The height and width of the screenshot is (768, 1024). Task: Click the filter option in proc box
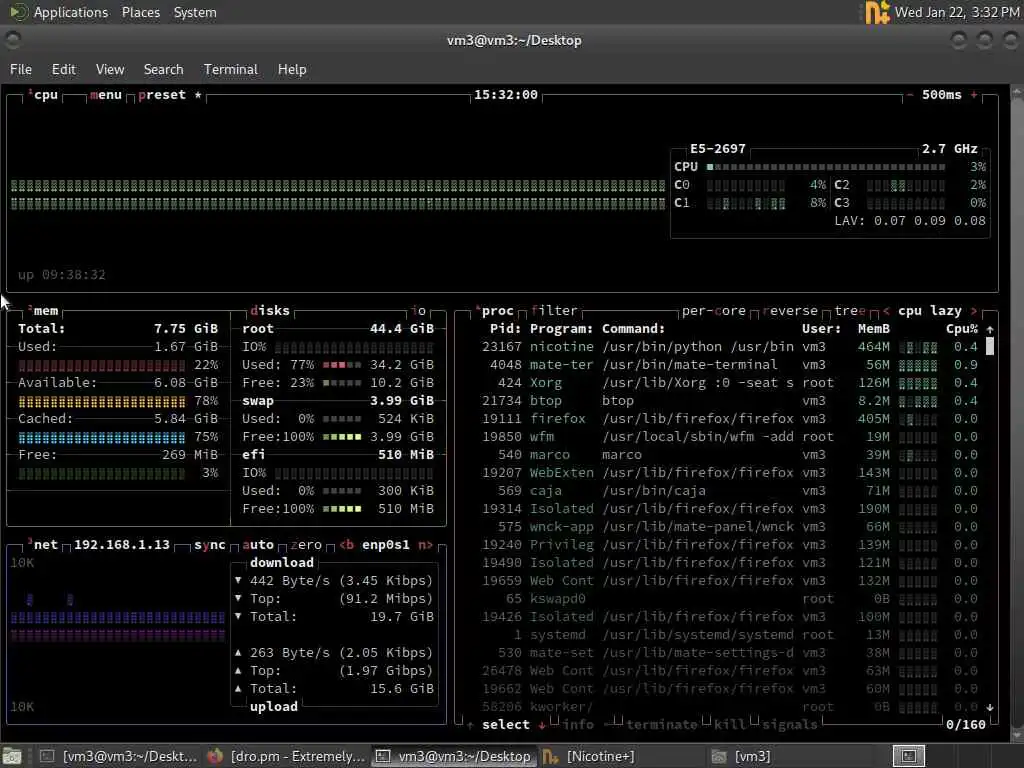pyautogui.click(x=554, y=311)
